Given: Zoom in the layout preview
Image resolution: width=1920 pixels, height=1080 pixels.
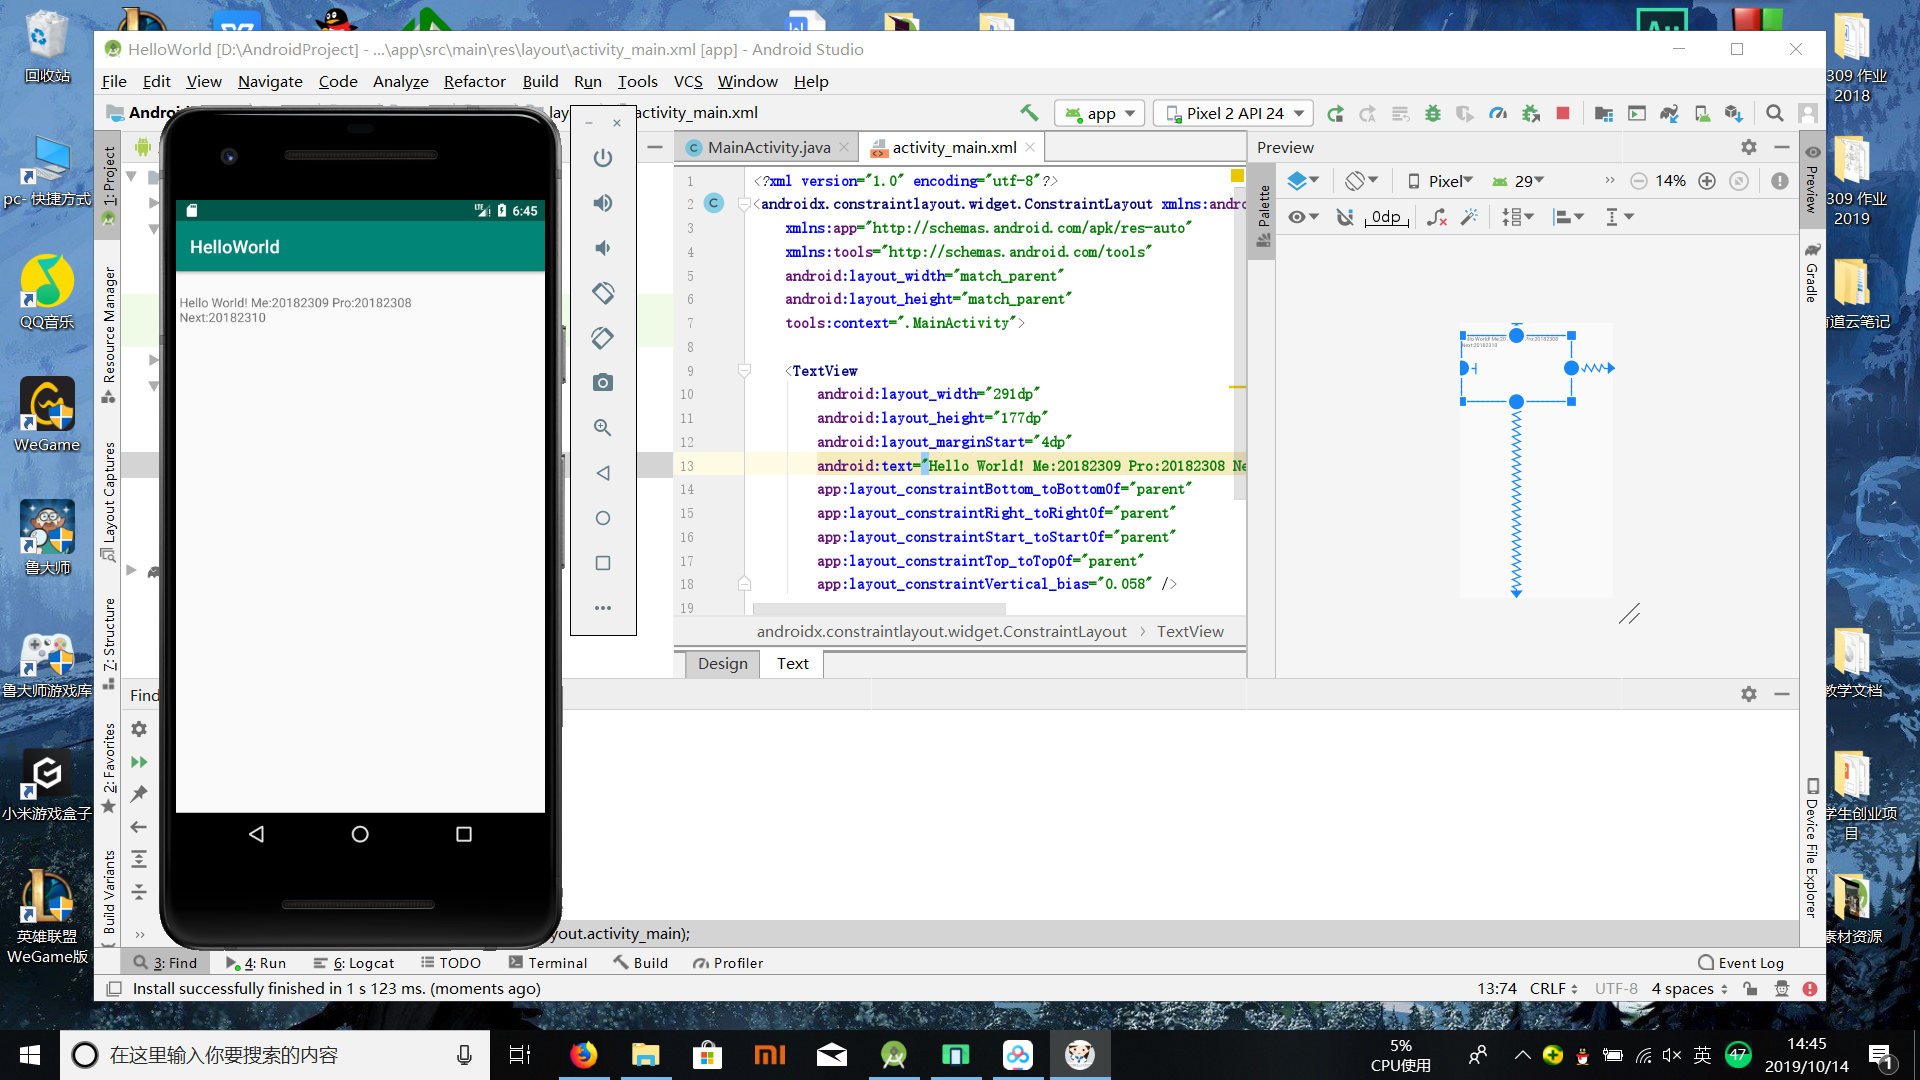Looking at the screenshot, I should pyautogui.click(x=1707, y=181).
